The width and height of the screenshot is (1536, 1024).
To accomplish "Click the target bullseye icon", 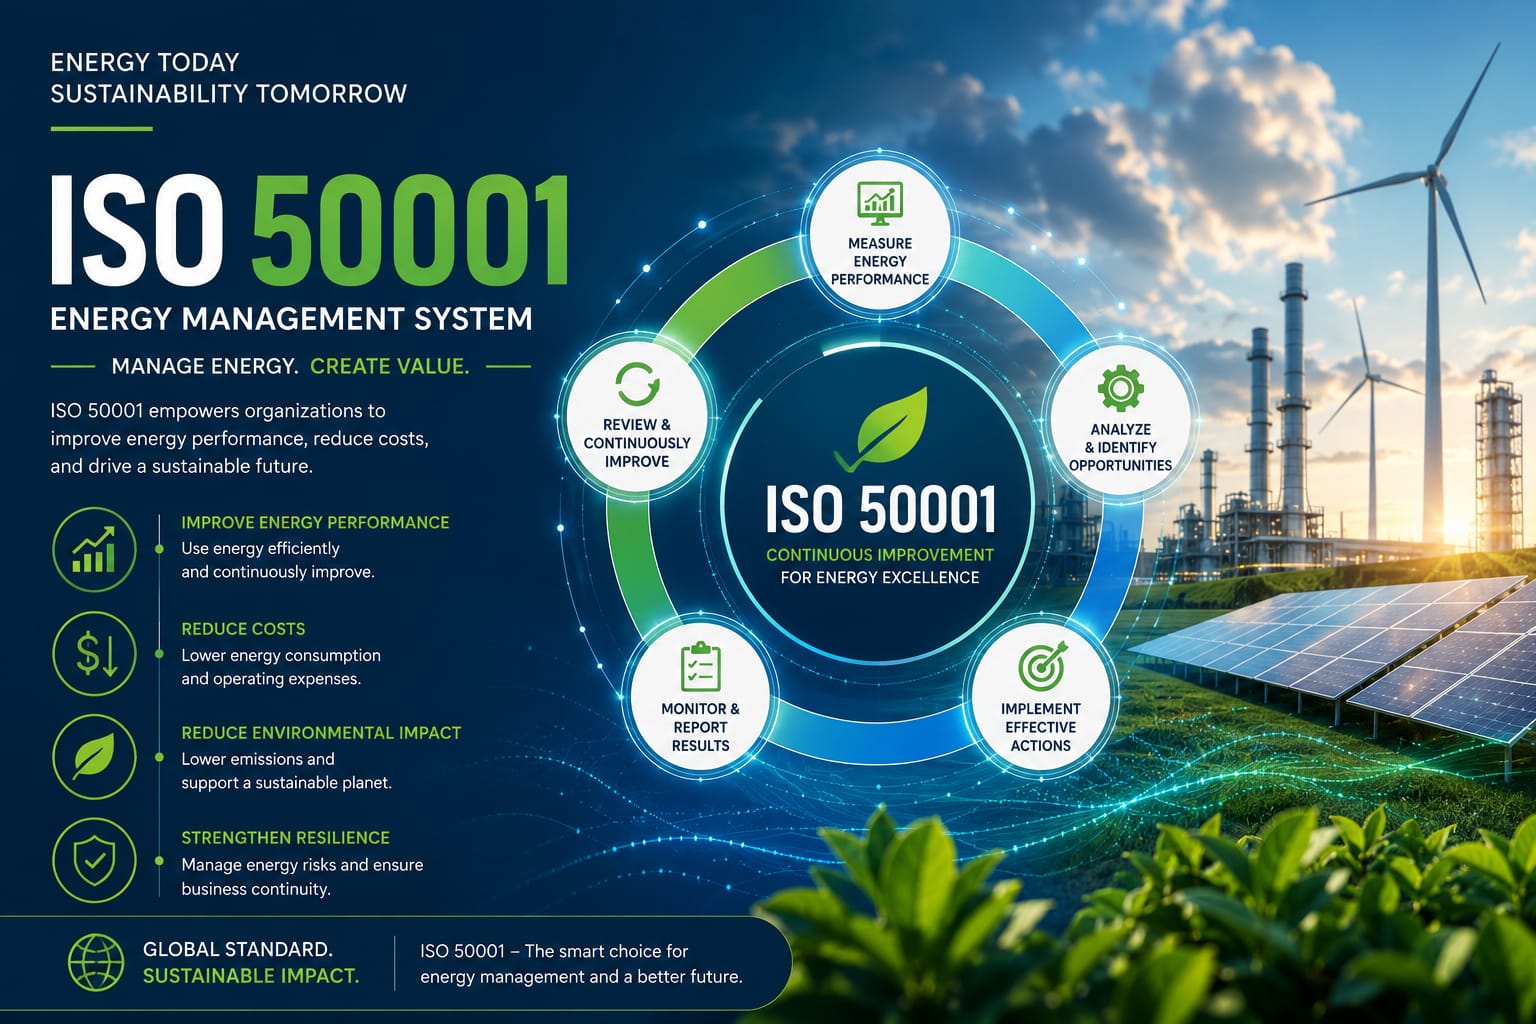I will click(1042, 665).
